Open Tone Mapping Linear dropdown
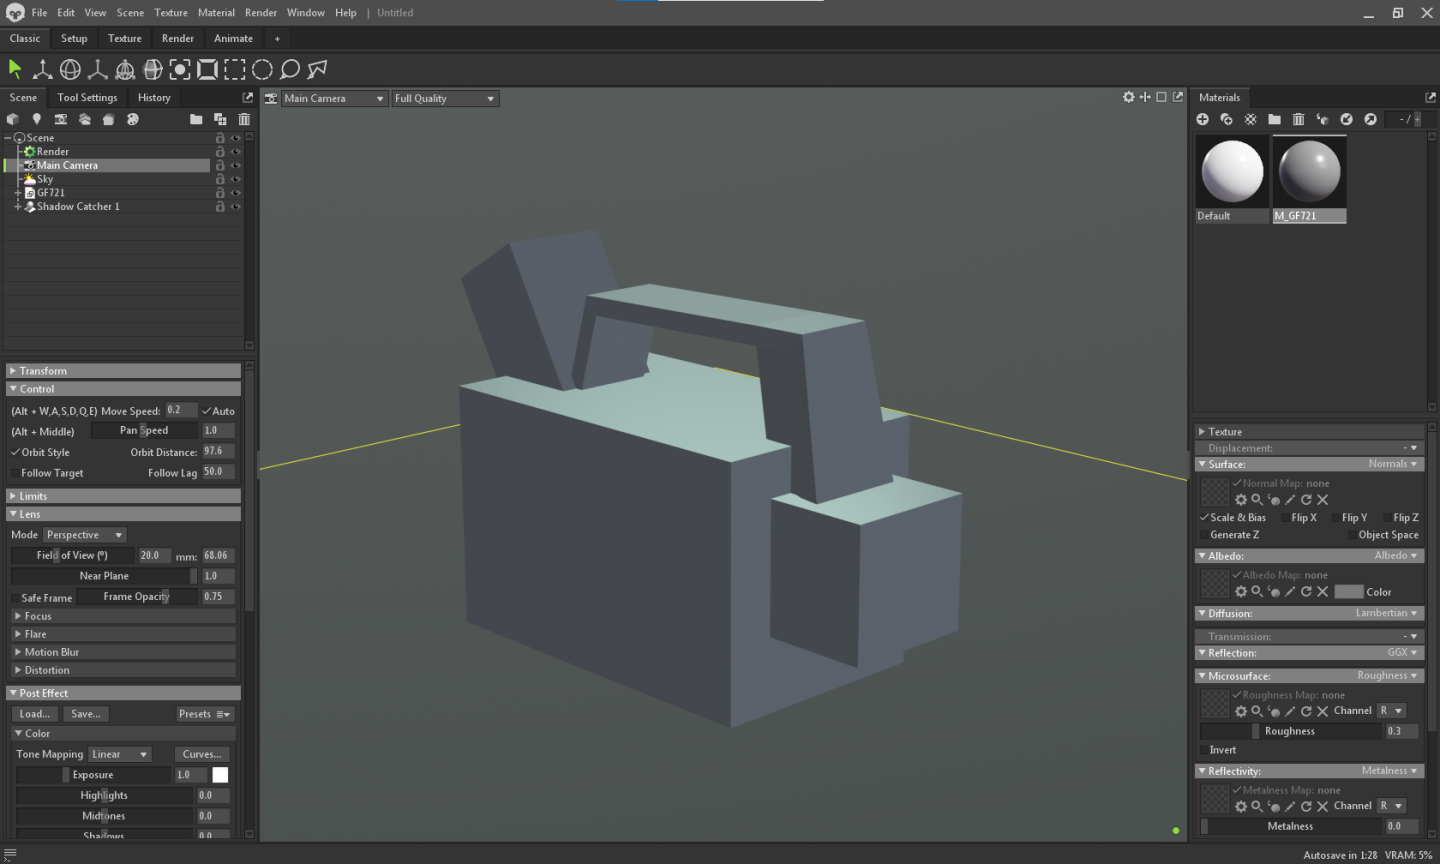1440x864 pixels. (x=119, y=755)
